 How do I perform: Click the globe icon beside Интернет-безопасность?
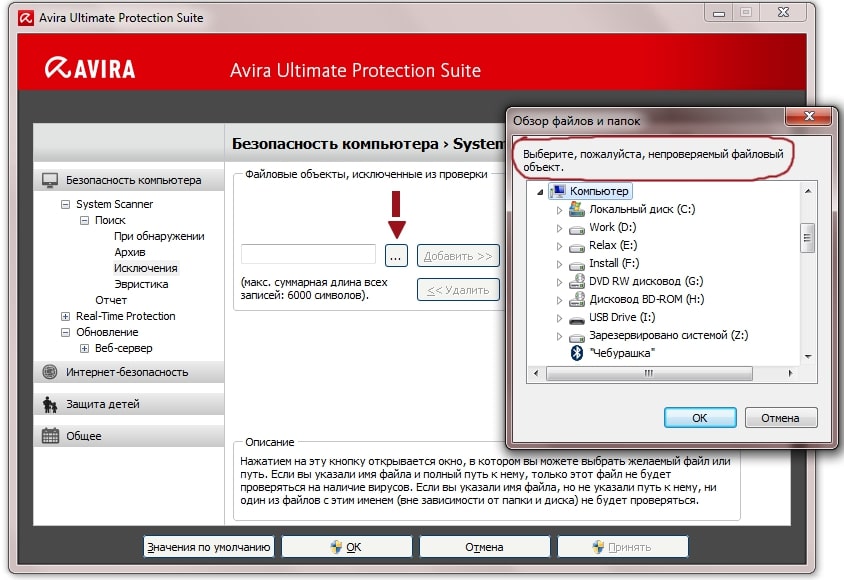pyautogui.click(x=50, y=372)
